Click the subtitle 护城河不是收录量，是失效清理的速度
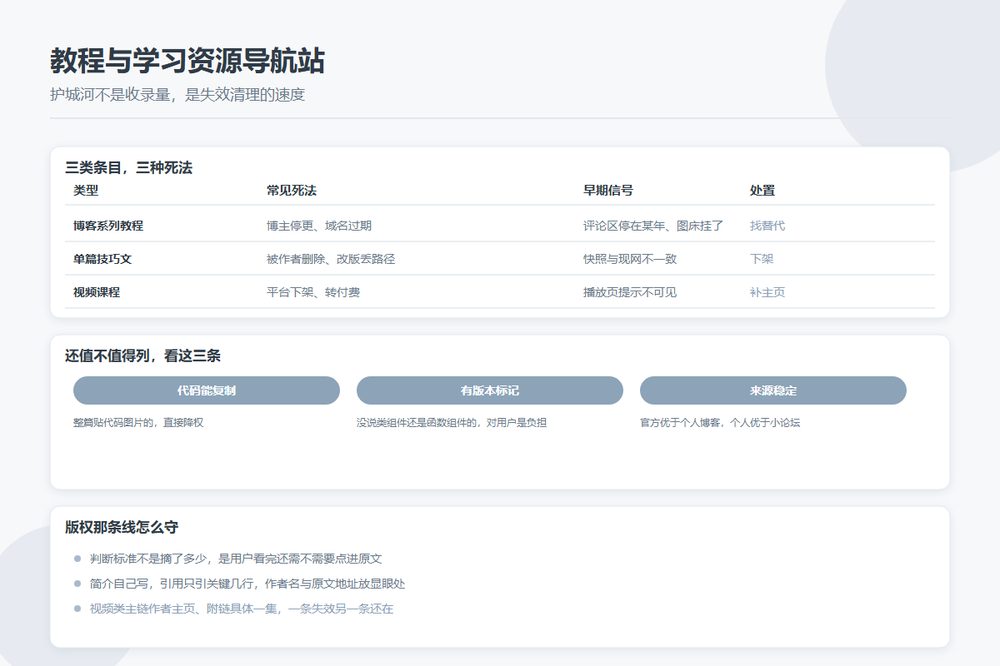The image size is (1000, 666). coord(177,95)
